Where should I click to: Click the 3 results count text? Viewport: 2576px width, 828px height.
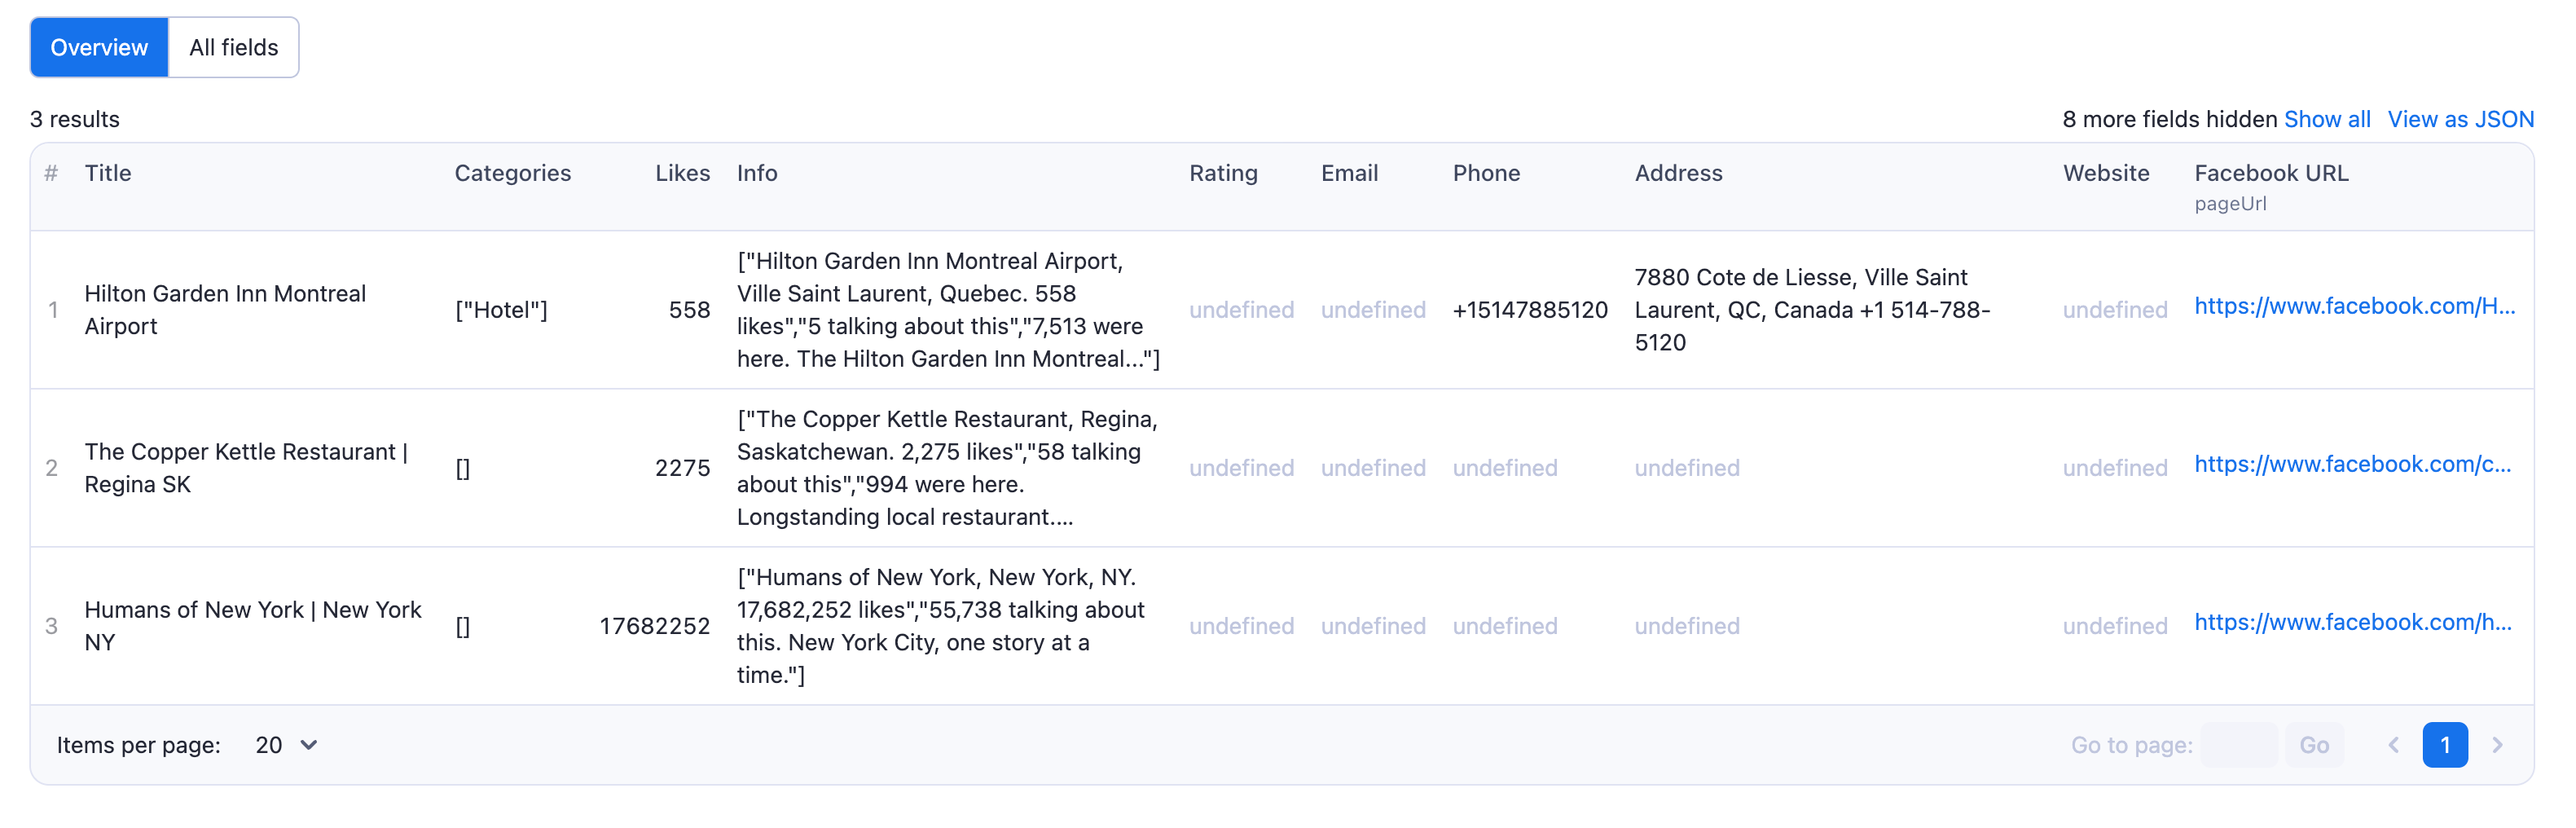pos(75,119)
